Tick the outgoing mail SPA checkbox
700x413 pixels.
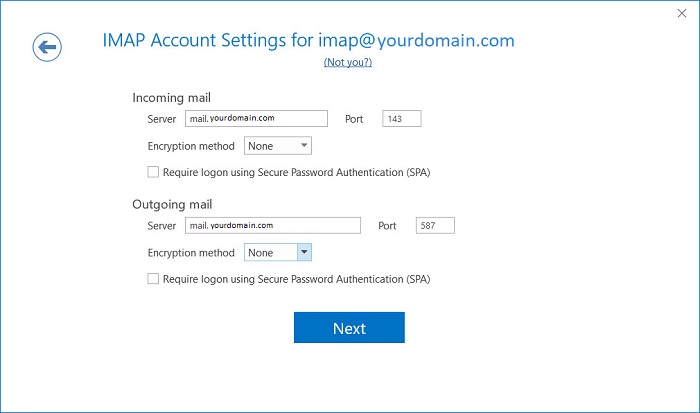pos(153,279)
